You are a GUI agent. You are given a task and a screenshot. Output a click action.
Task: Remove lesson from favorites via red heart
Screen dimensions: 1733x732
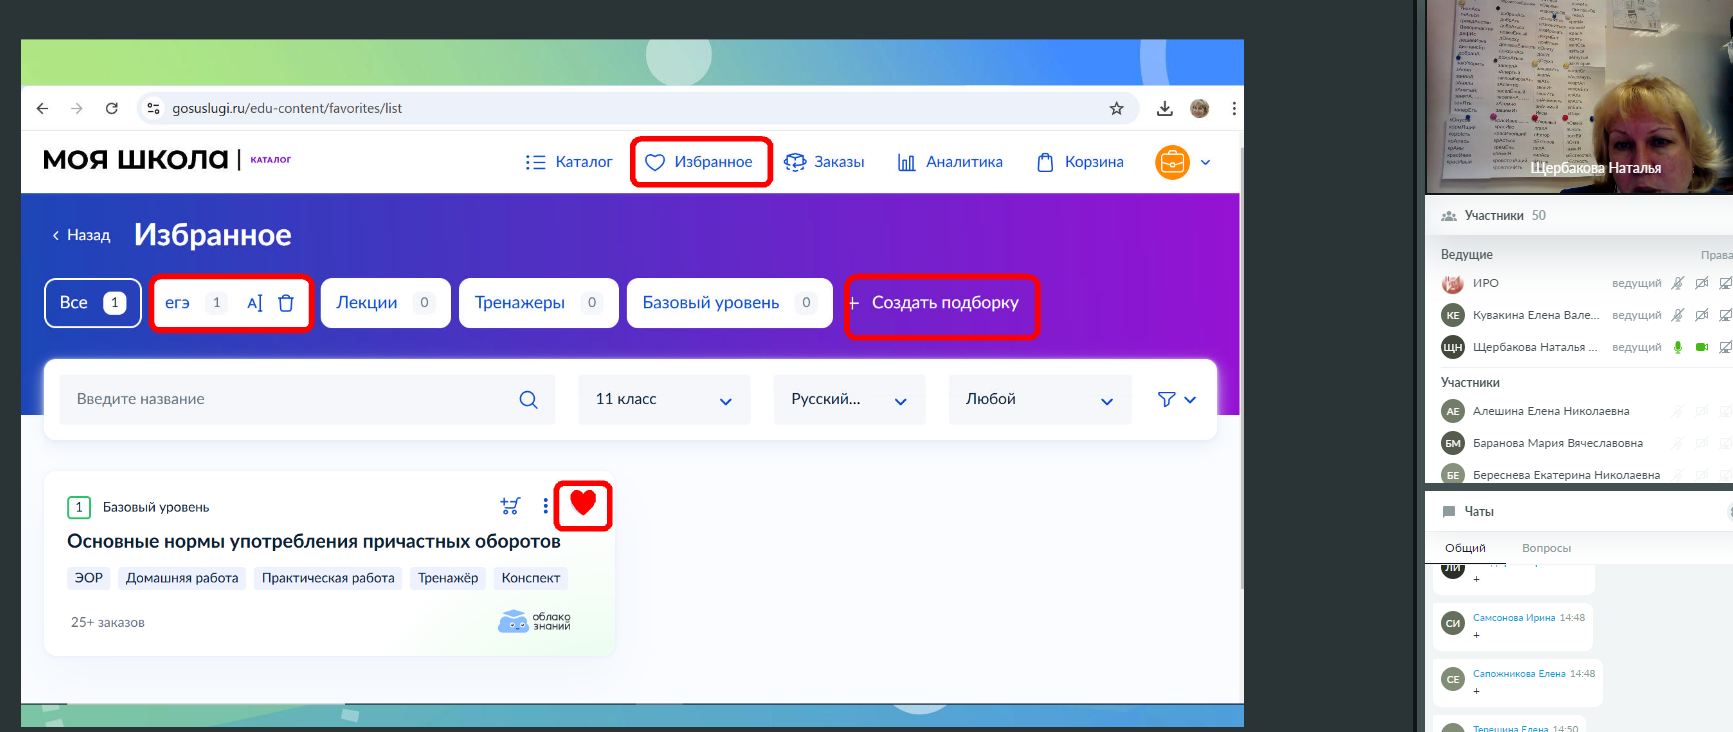coord(583,504)
